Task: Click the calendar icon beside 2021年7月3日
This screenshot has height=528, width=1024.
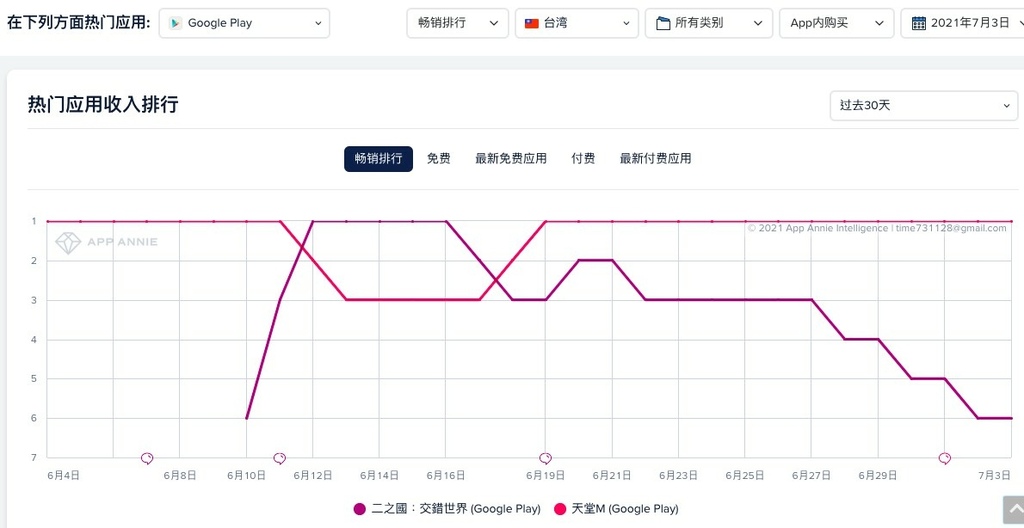Action: (919, 23)
